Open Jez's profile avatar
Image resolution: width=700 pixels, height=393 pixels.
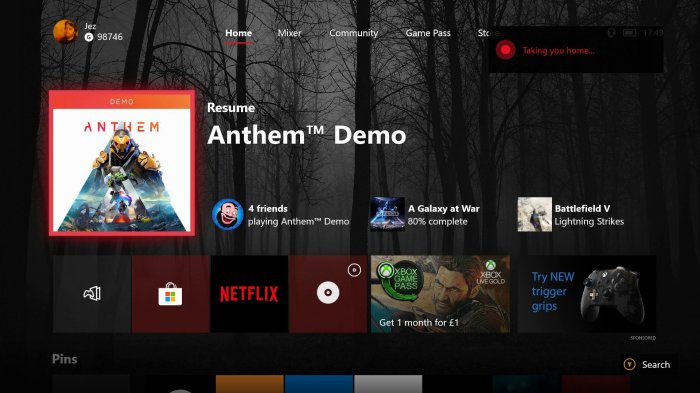[x=65, y=32]
